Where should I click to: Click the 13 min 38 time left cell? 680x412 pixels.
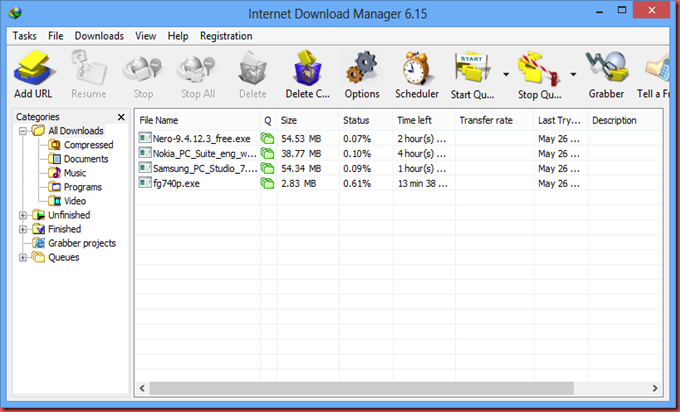tap(422, 183)
